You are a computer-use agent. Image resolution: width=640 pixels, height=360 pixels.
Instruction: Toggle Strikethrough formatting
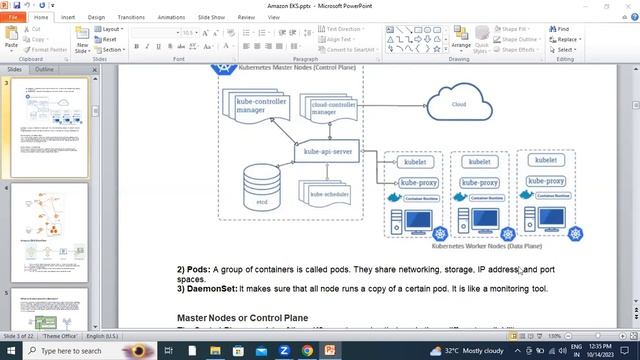(x=181, y=46)
